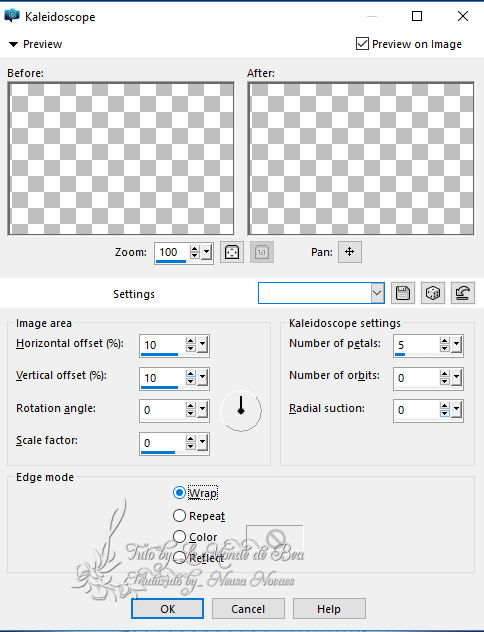Viewport: 484px width, 632px height.
Task: Open the Settings presets dropdown
Action: click(377, 293)
